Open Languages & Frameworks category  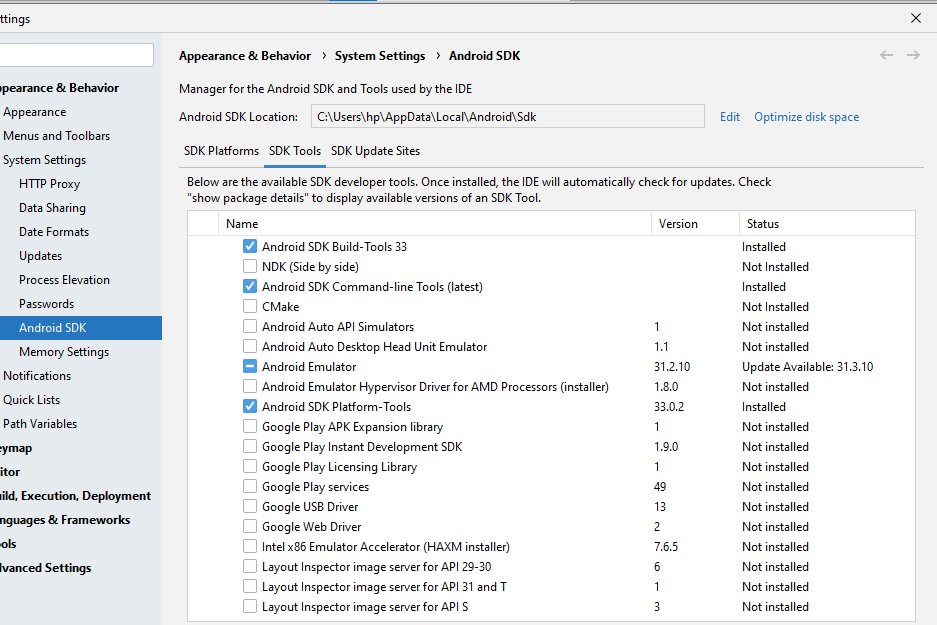[x=65, y=520]
